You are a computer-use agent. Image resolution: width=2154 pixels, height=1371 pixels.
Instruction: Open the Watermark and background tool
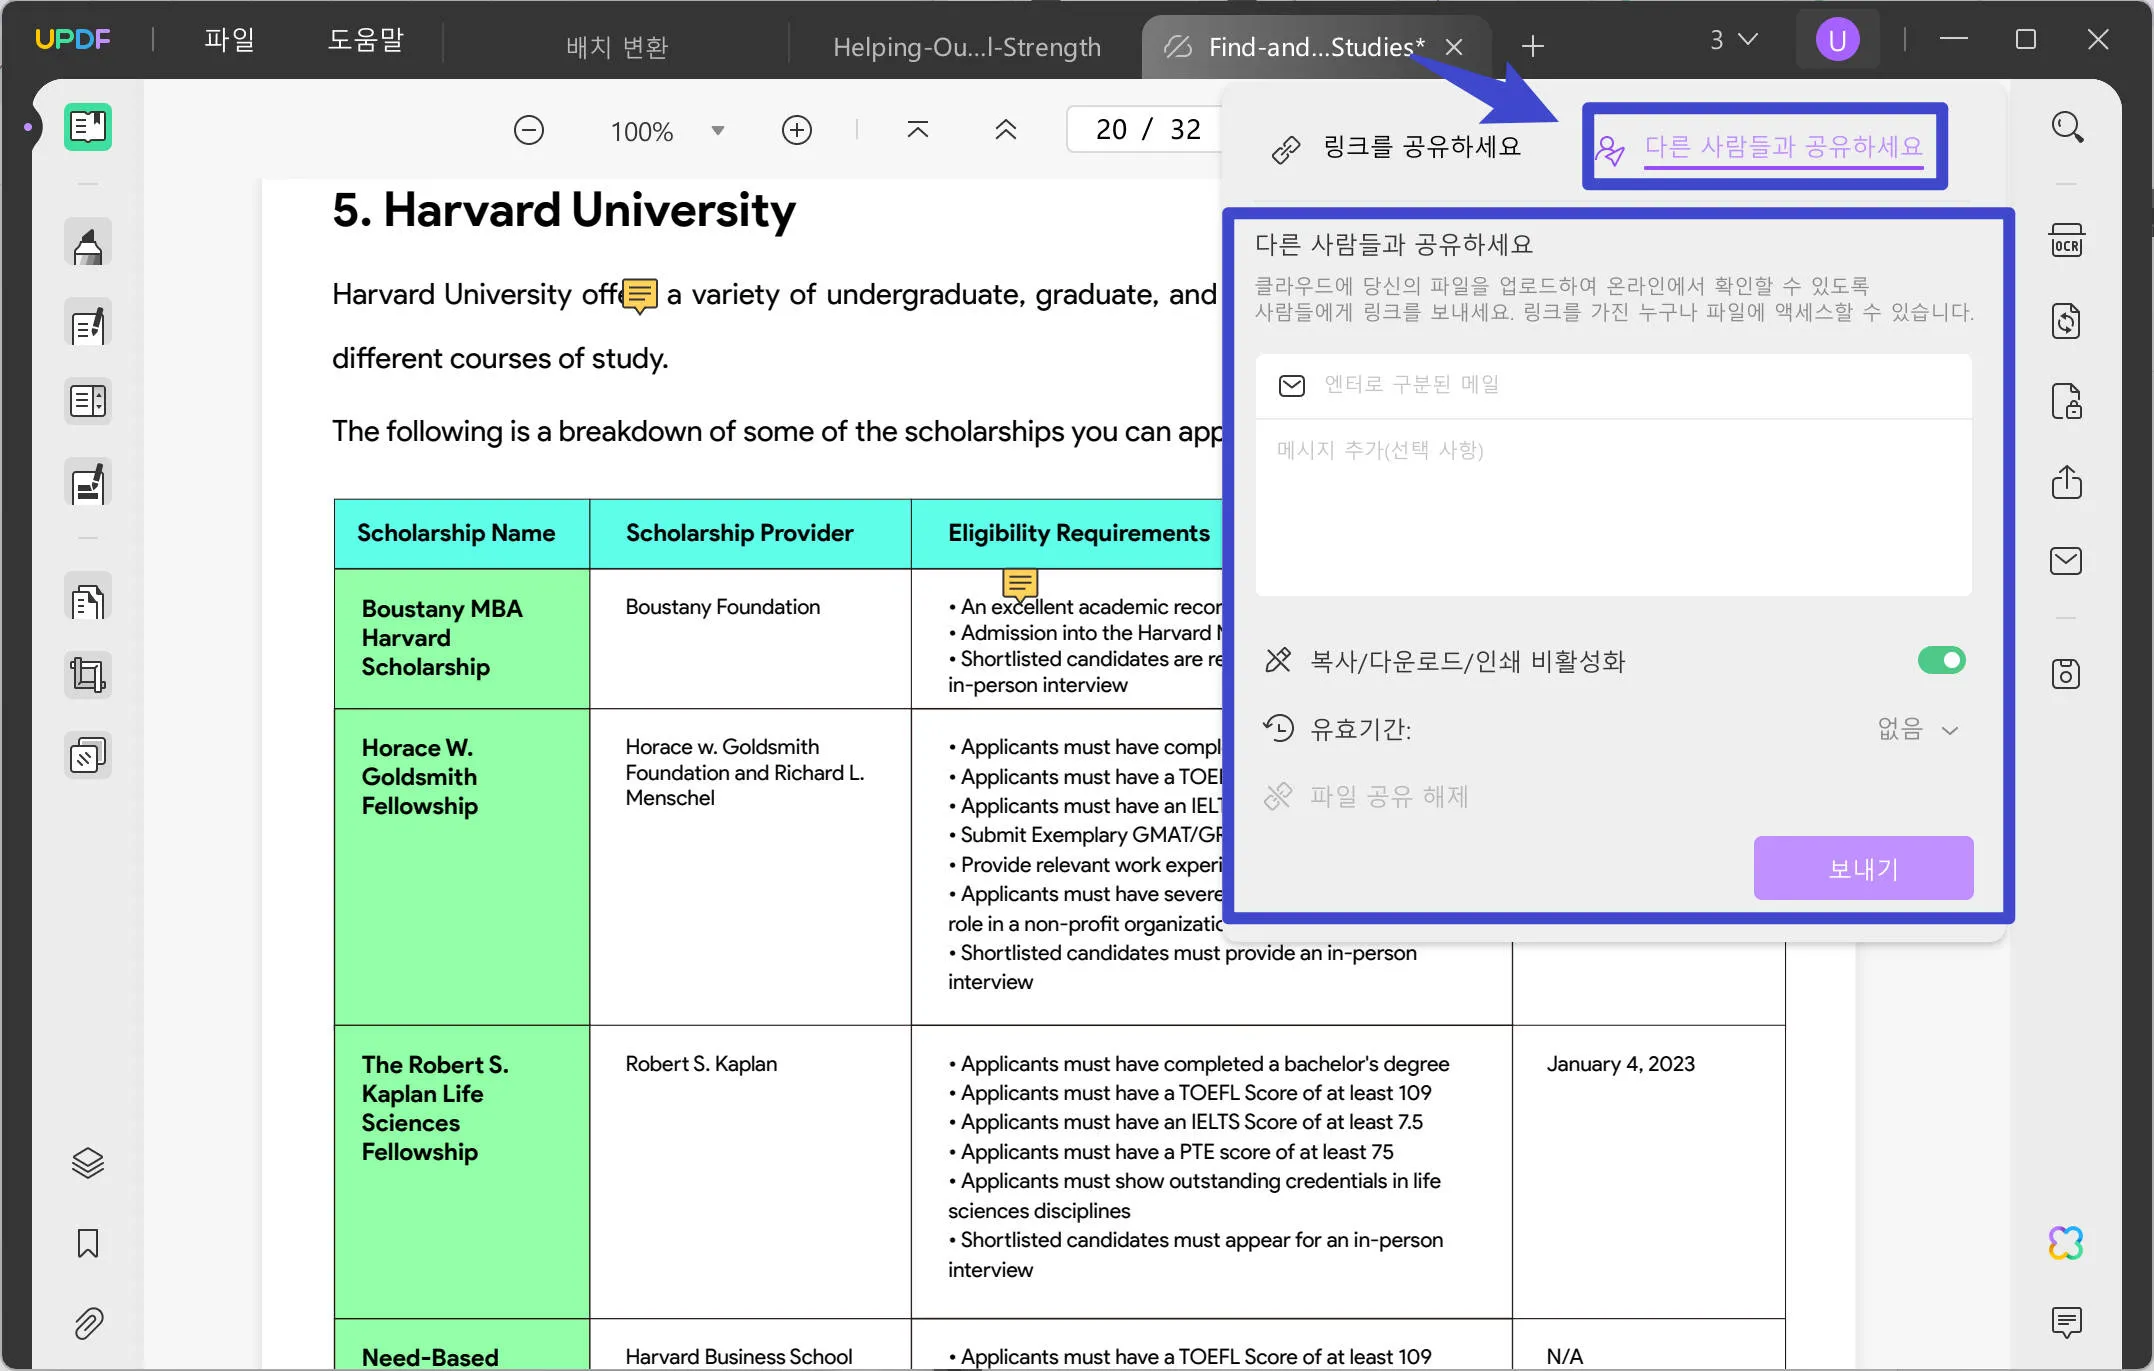tap(88, 755)
